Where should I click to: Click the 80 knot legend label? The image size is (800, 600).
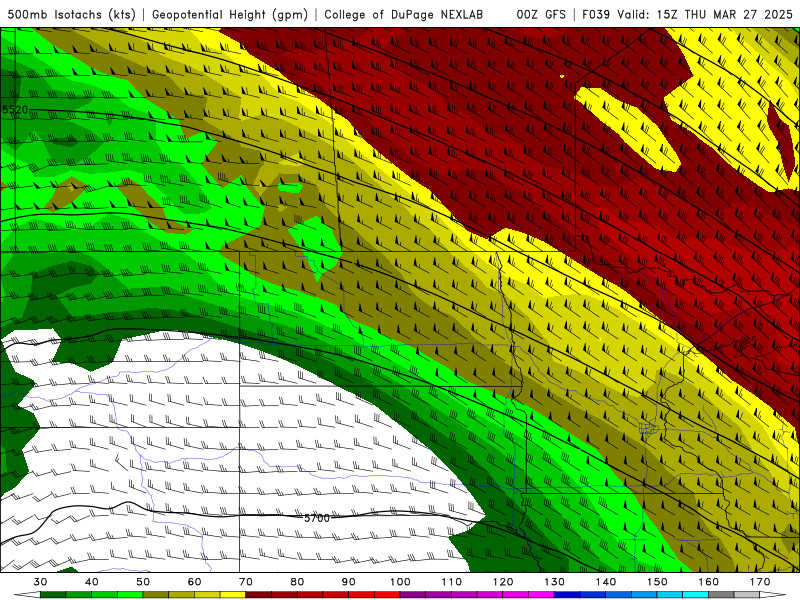click(x=297, y=582)
